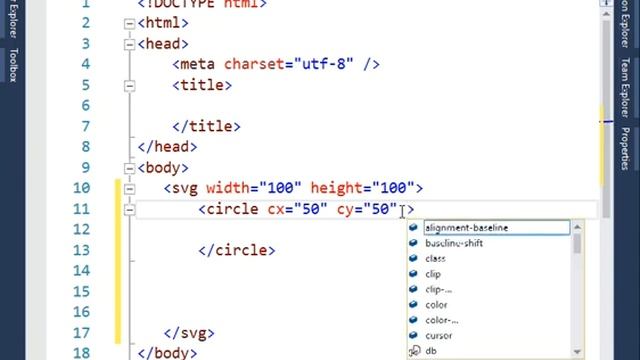Click the IntelliSense list scrollbar thumb
The image size is (640, 360).
(x=577, y=243)
